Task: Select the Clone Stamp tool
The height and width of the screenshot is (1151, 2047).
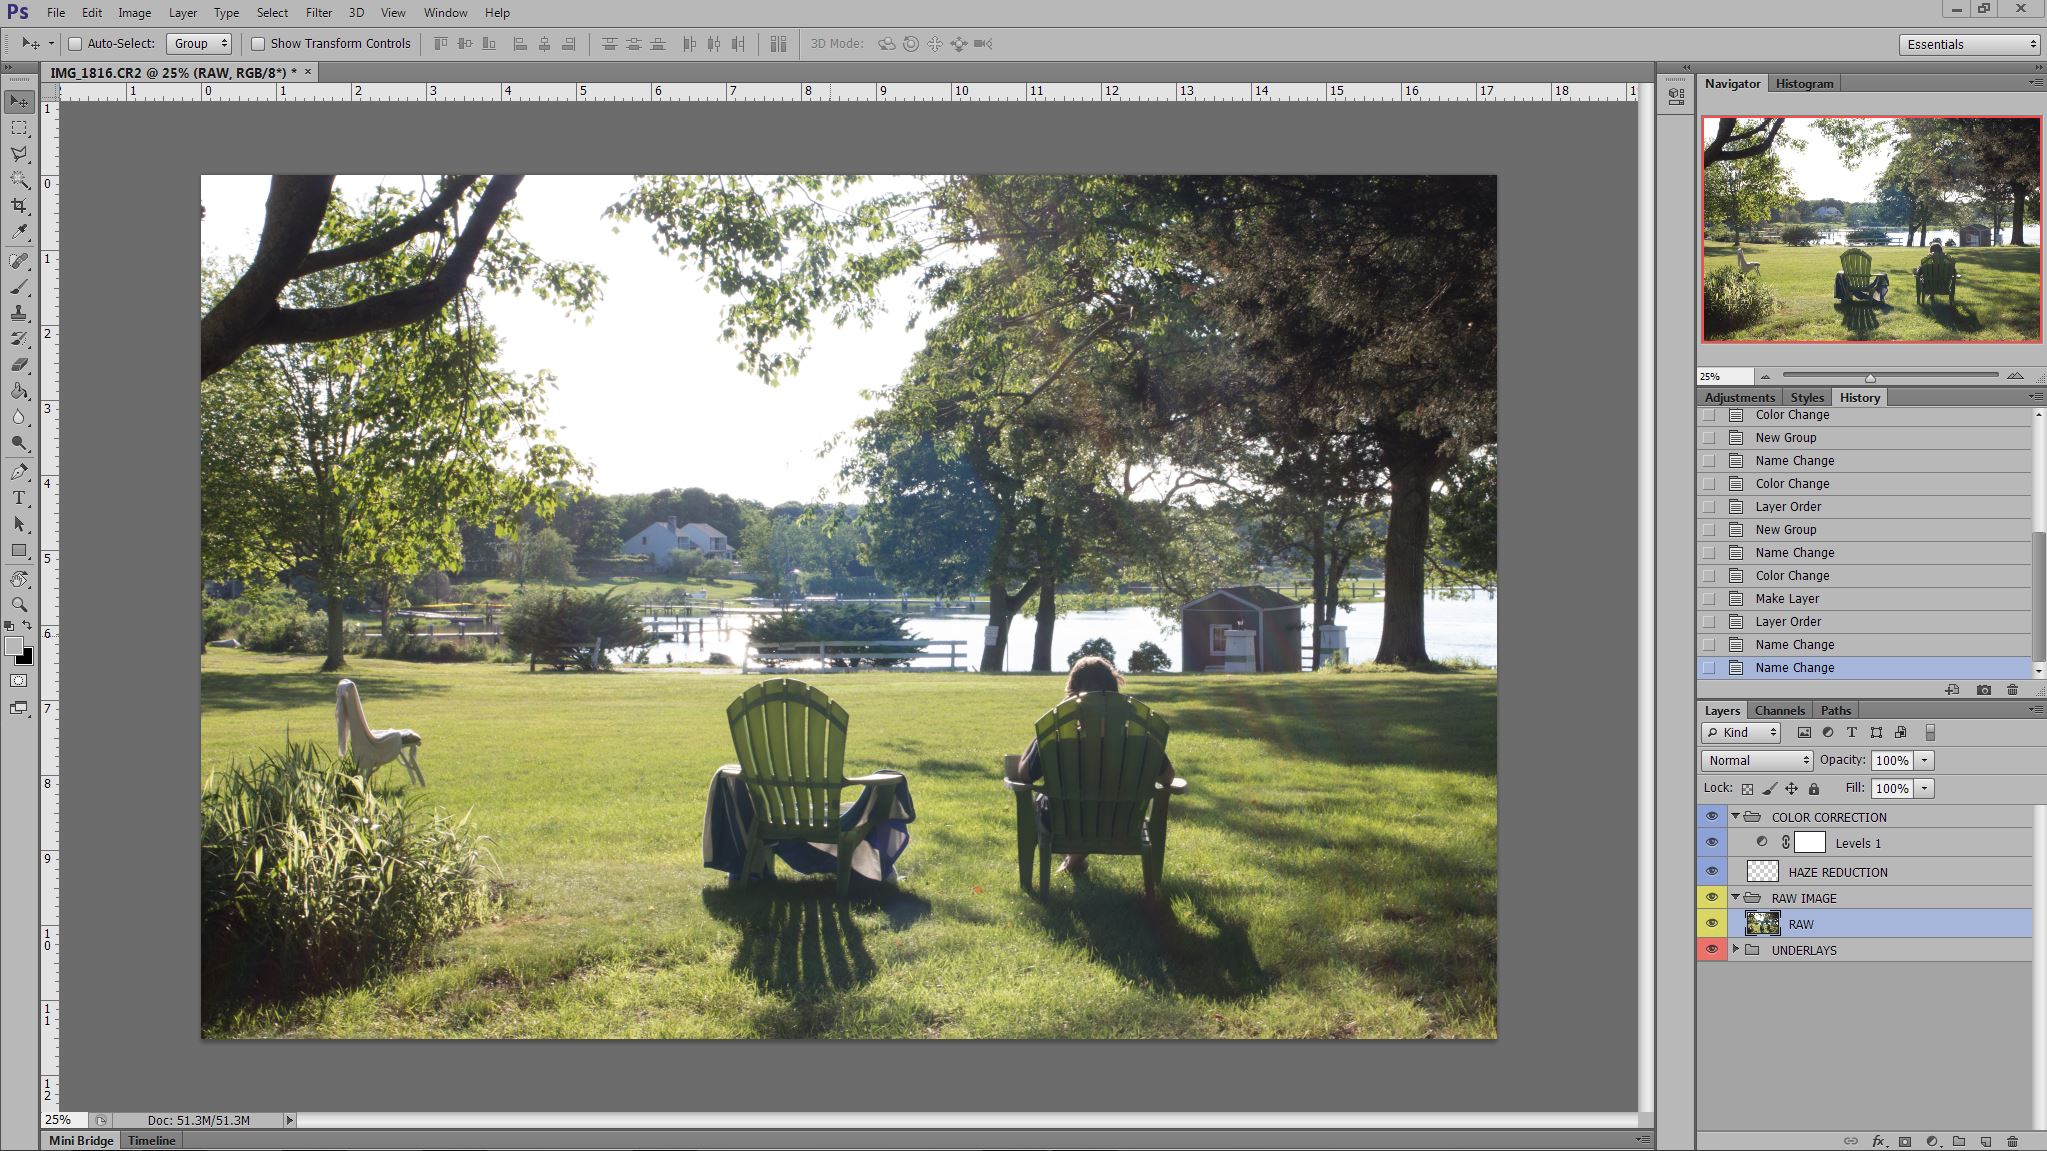Action: 19,314
